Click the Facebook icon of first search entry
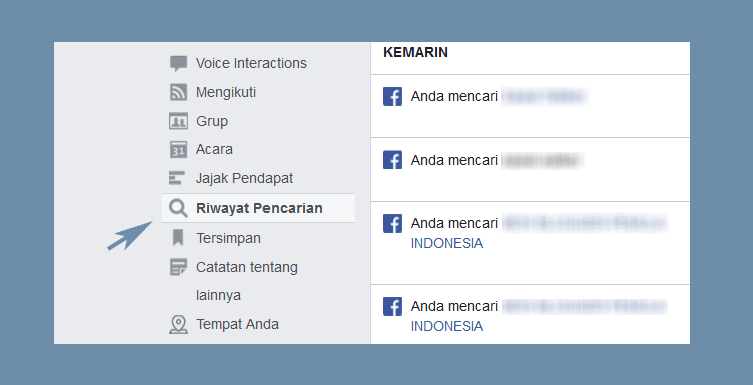This screenshot has width=753, height=385. coord(392,96)
